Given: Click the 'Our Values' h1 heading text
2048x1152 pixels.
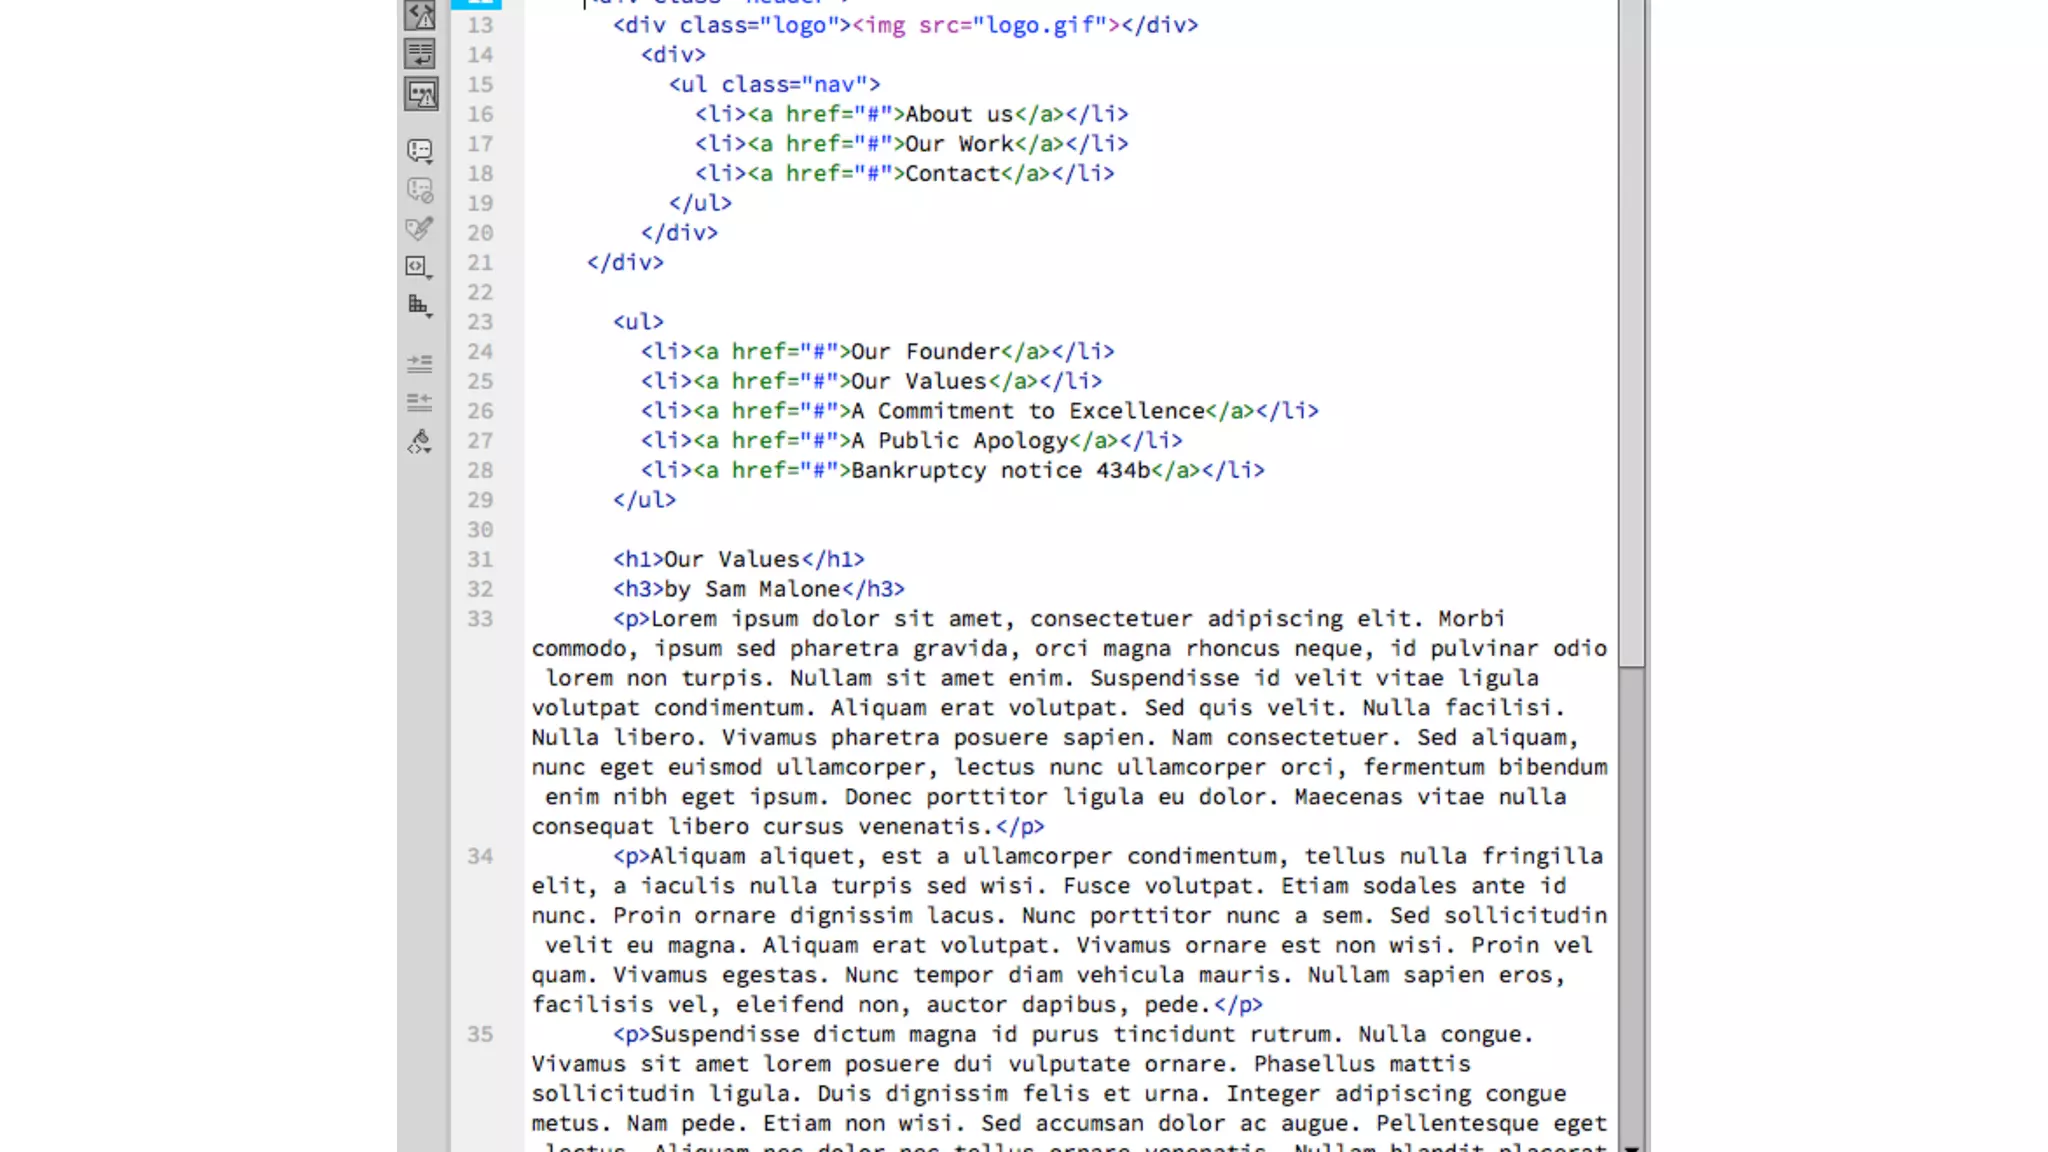Looking at the screenshot, I should 732,560.
